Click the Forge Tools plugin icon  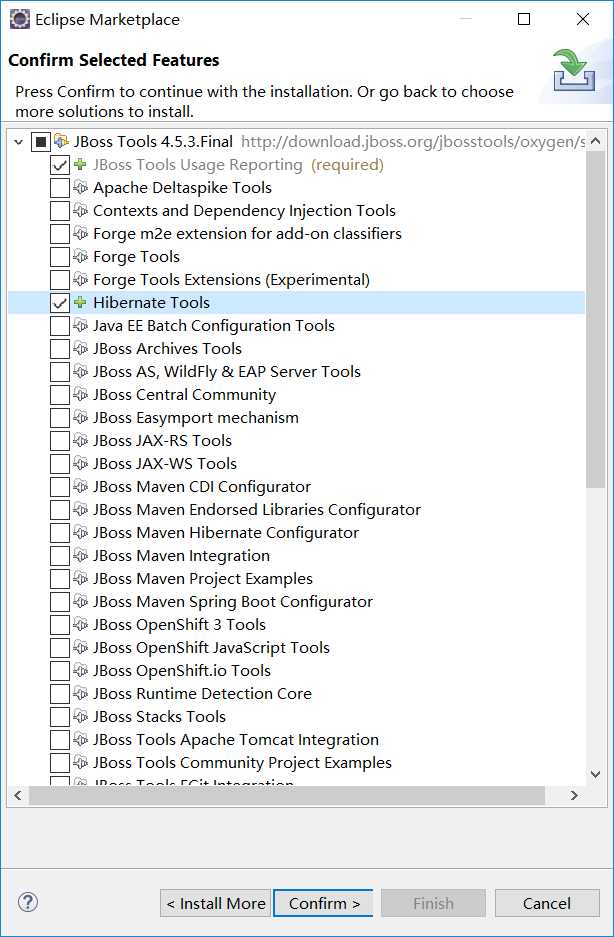coord(81,257)
